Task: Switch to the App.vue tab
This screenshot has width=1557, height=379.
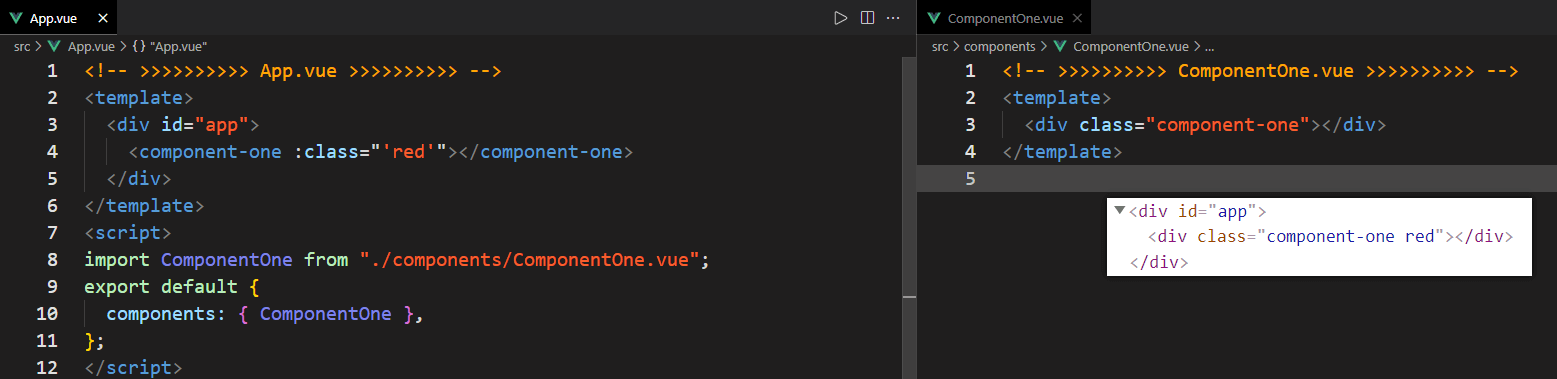Action: [x=58, y=18]
